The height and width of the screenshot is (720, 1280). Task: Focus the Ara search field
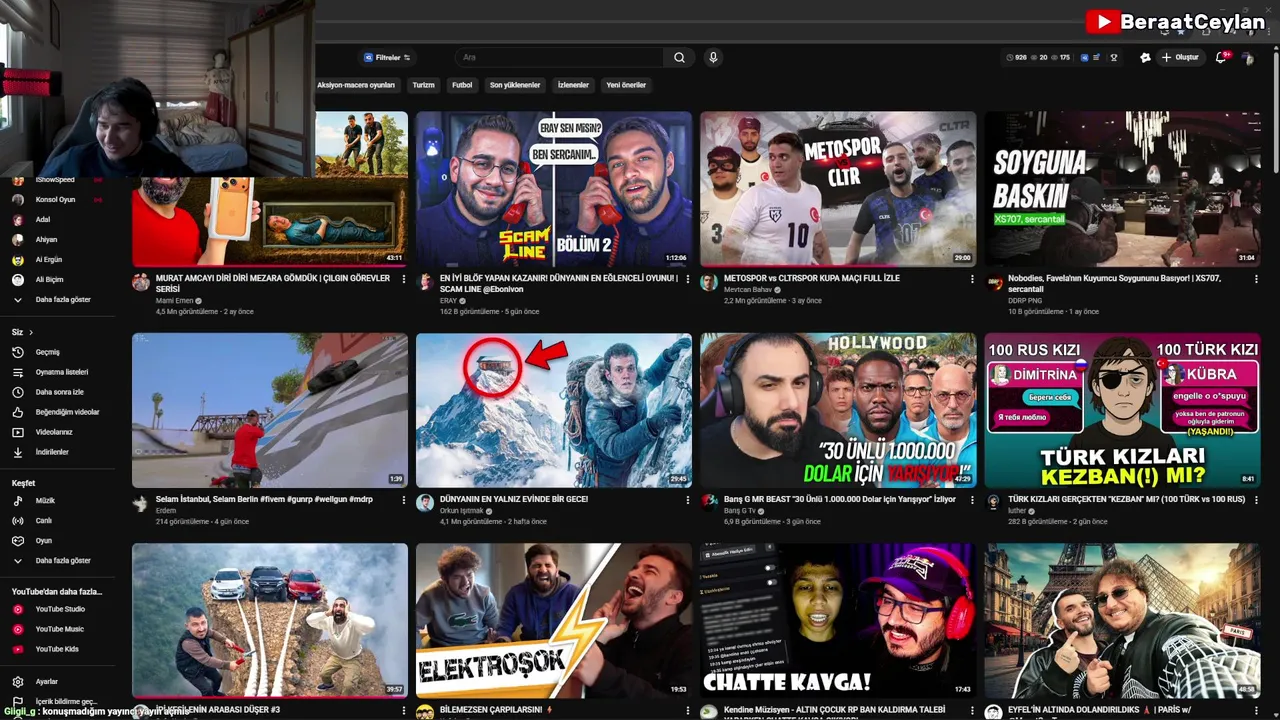pyautogui.click(x=560, y=58)
